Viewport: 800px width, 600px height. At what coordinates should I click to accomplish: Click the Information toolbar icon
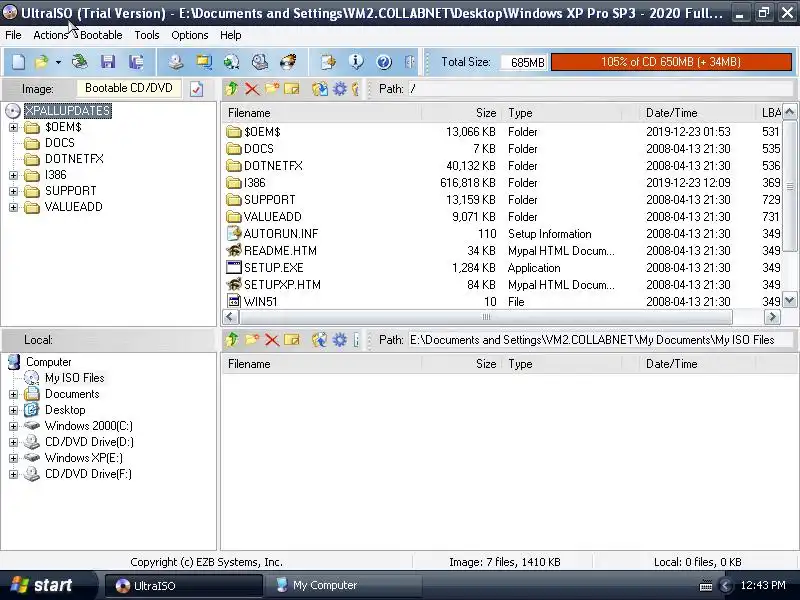coord(356,62)
